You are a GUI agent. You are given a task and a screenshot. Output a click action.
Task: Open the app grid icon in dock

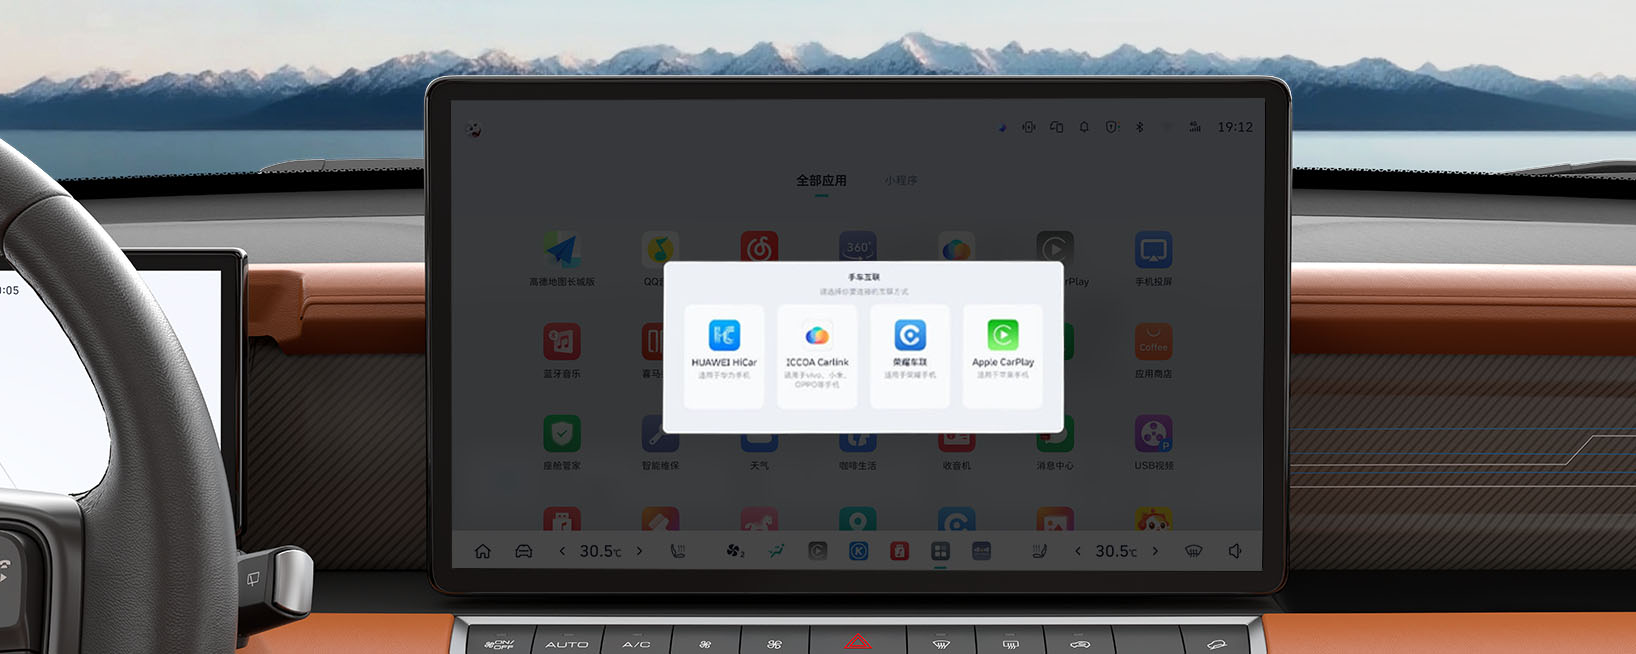tap(940, 551)
